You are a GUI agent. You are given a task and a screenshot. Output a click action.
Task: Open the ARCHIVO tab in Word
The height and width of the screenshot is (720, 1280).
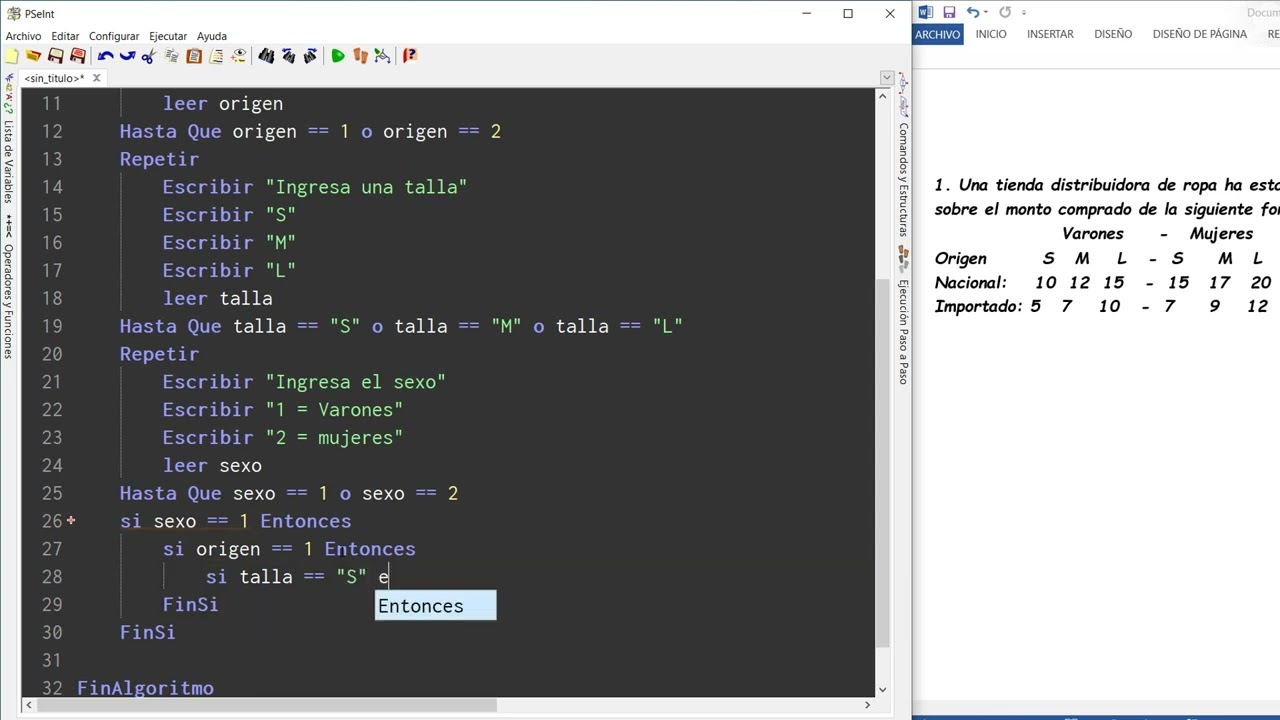937,34
